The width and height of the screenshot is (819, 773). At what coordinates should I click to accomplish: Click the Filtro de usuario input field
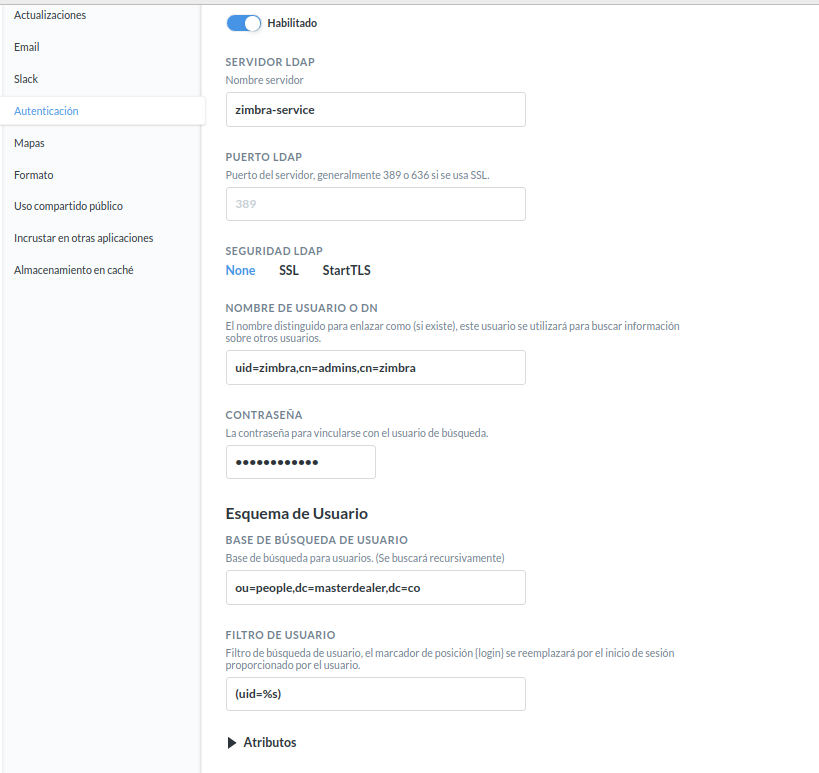point(375,694)
